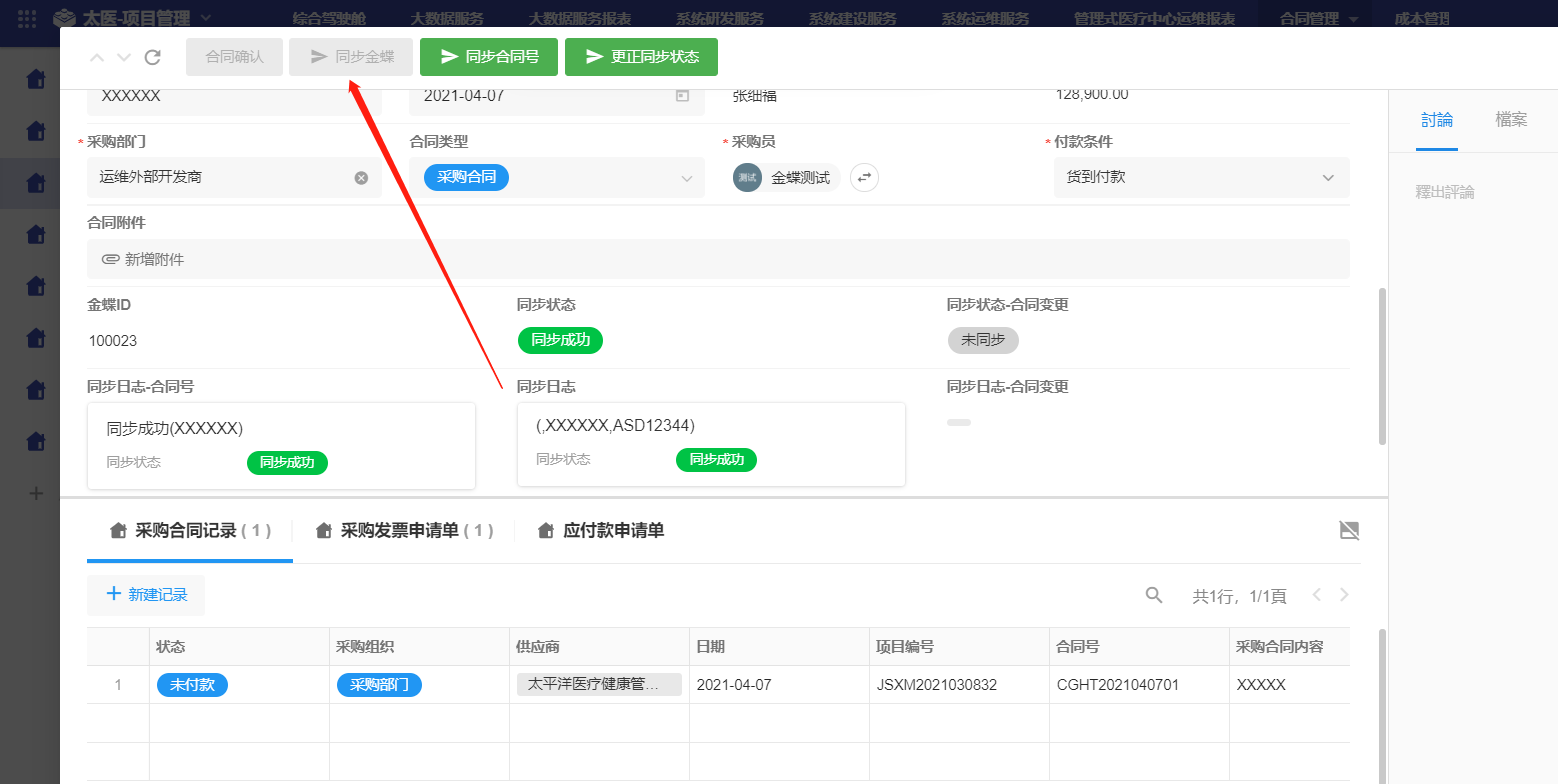This screenshot has width=1558, height=784.
Task: Open 管理式医疗中心运维报表 in top navigation
Action: (x=1154, y=18)
